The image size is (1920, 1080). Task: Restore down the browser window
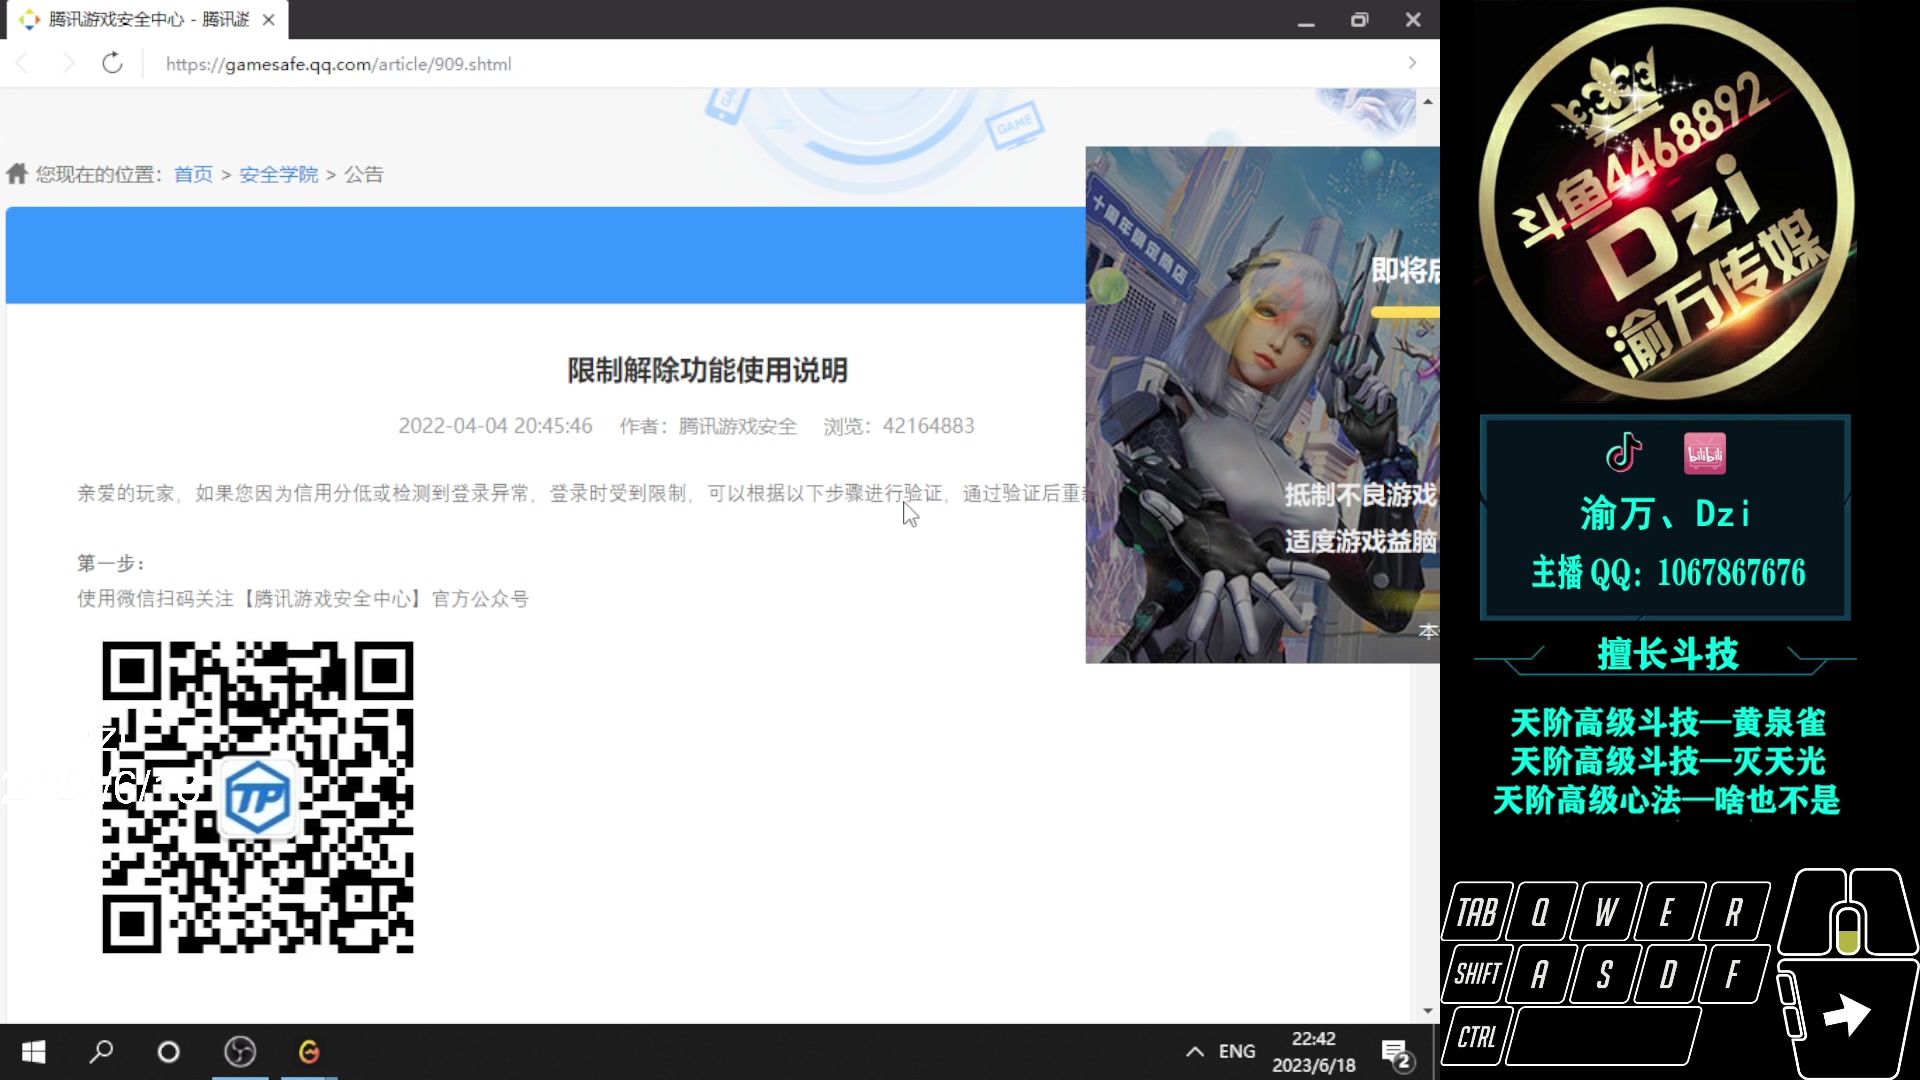(x=1359, y=20)
